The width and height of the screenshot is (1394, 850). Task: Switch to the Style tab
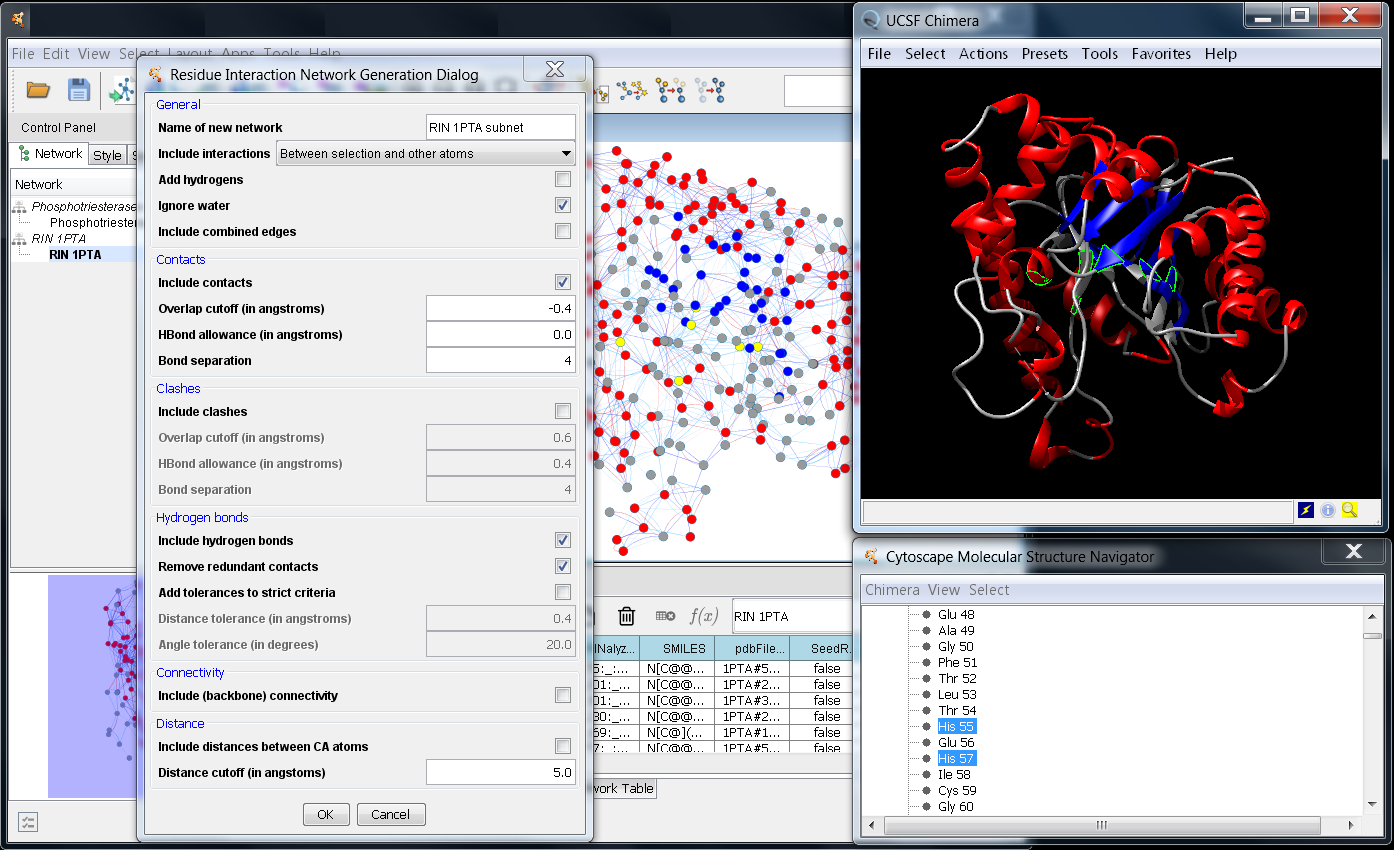(x=107, y=155)
